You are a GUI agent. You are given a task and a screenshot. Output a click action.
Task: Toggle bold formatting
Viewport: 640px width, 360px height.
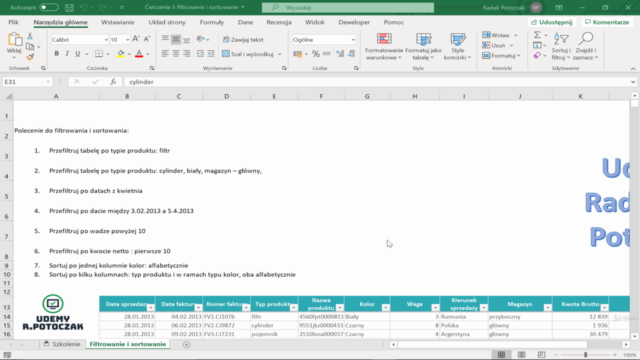pyautogui.click(x=56, y=53)
